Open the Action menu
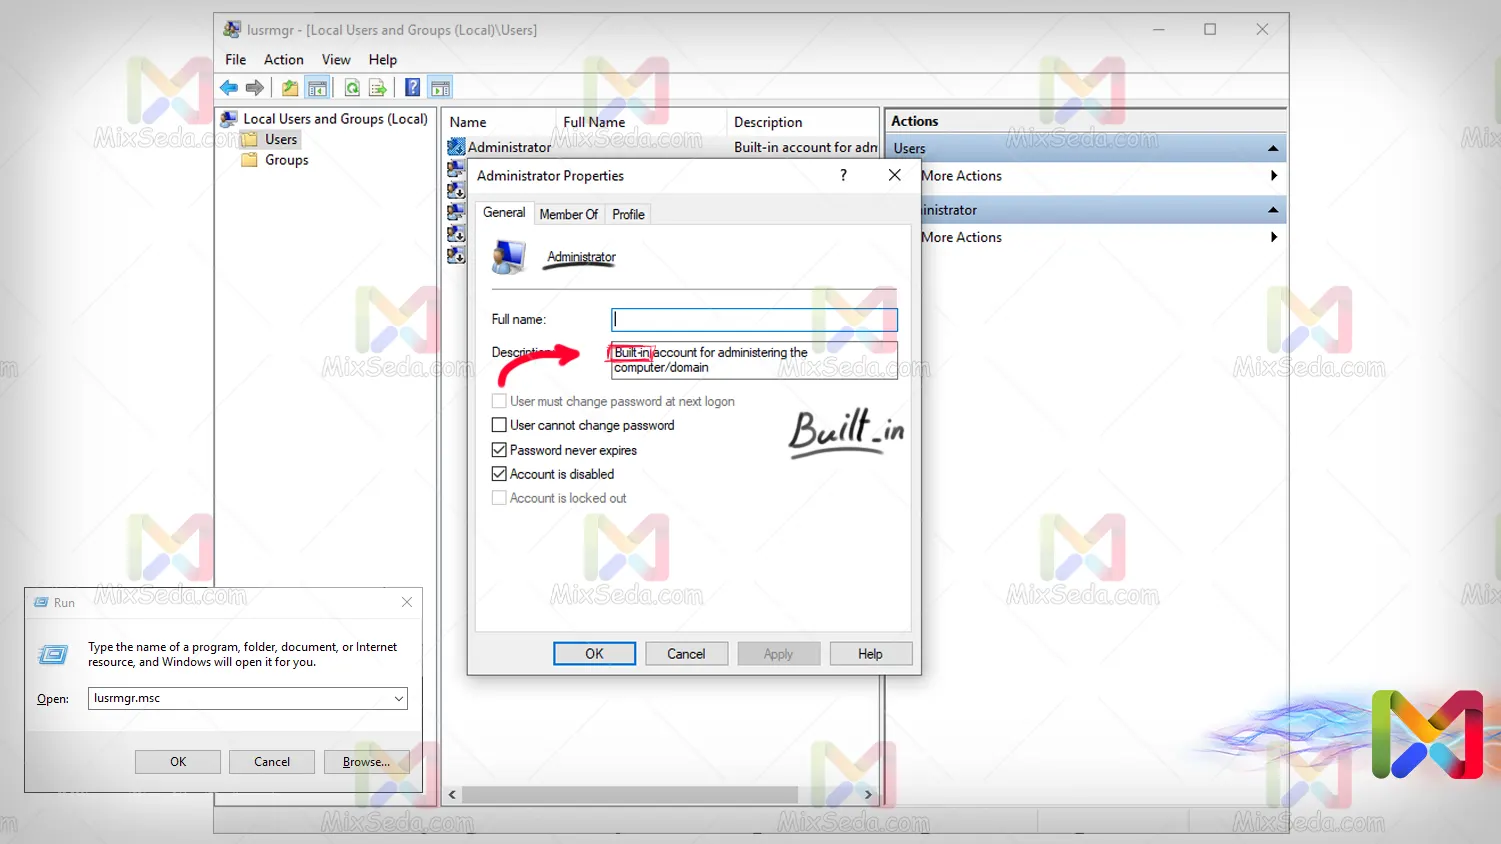The image size is (1501, 844). [x=283, y=60]
